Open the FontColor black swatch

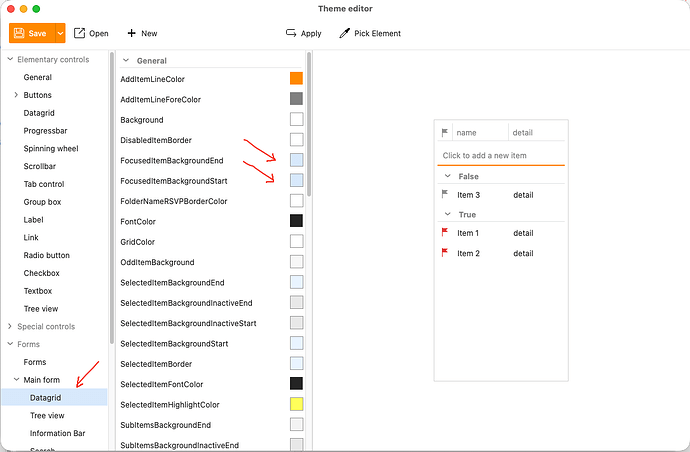coord(296,221)
